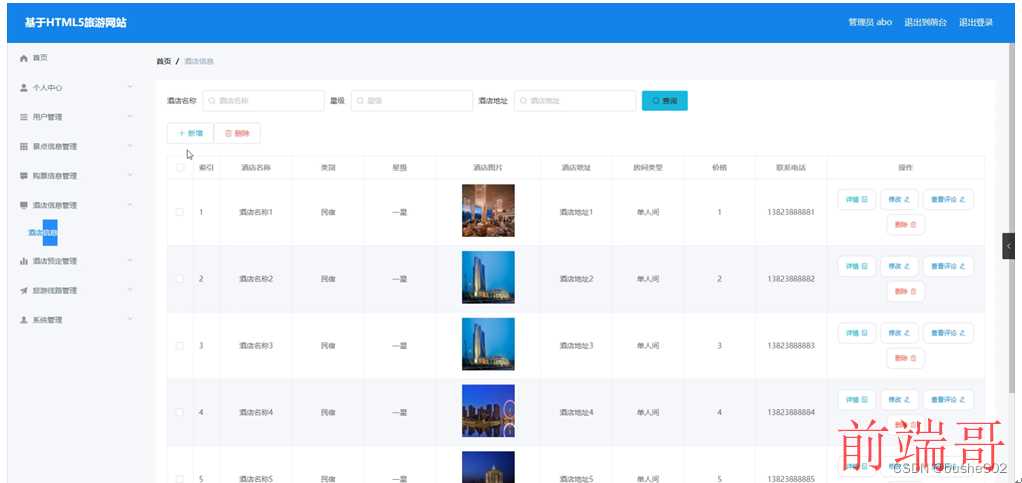Focus the 星级 search input field

pos(411,101)
